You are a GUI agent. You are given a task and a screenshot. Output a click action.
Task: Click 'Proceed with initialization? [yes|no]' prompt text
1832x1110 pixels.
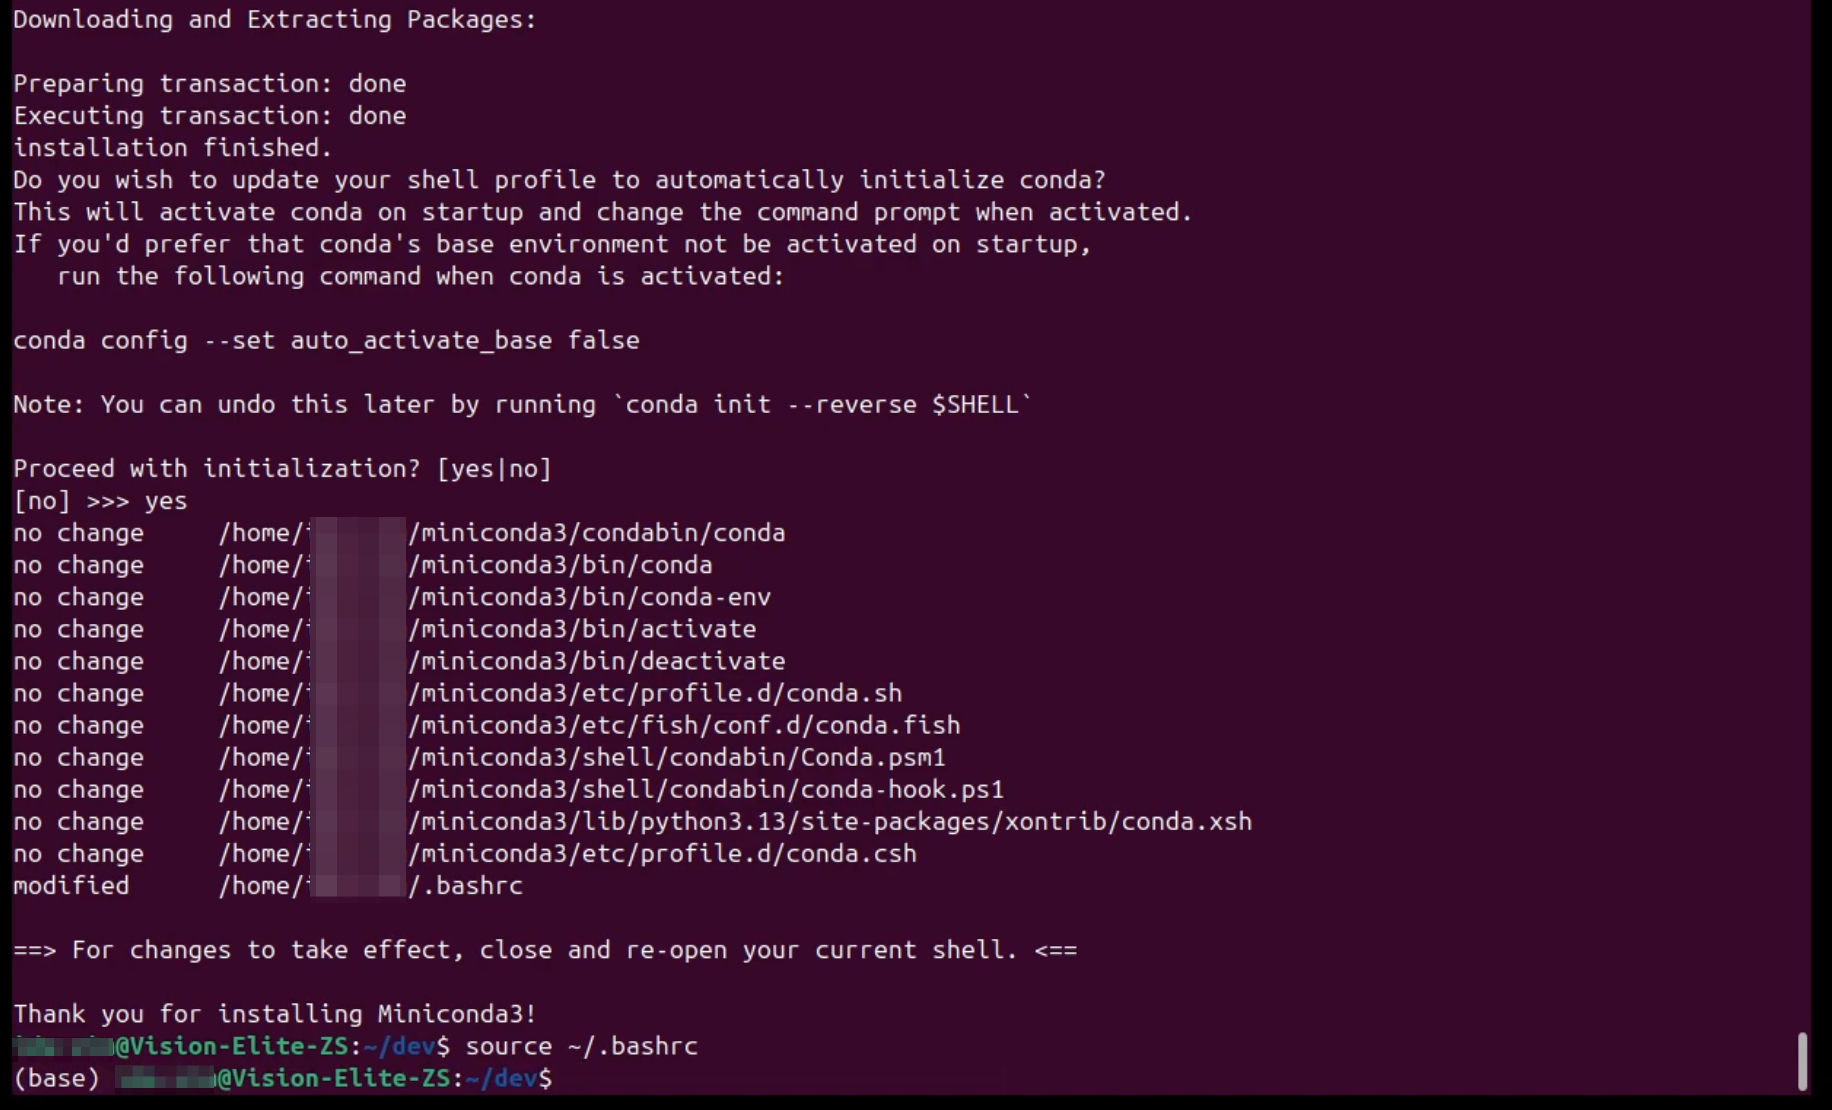click(x=282, y=468)
